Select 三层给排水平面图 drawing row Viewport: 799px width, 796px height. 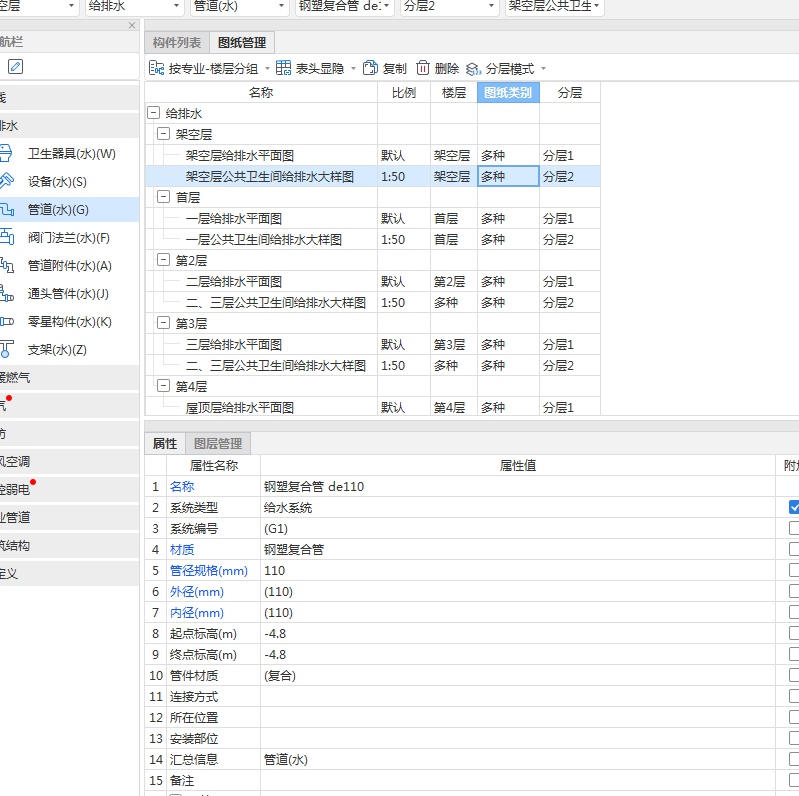click(372, 344)
